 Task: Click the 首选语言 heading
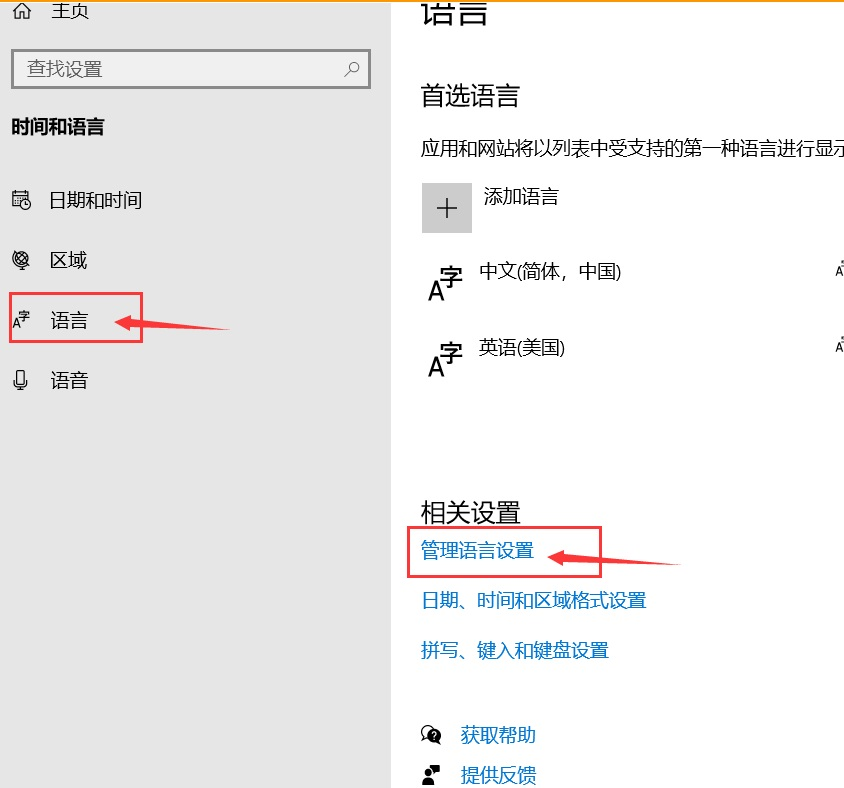(470, 96)
